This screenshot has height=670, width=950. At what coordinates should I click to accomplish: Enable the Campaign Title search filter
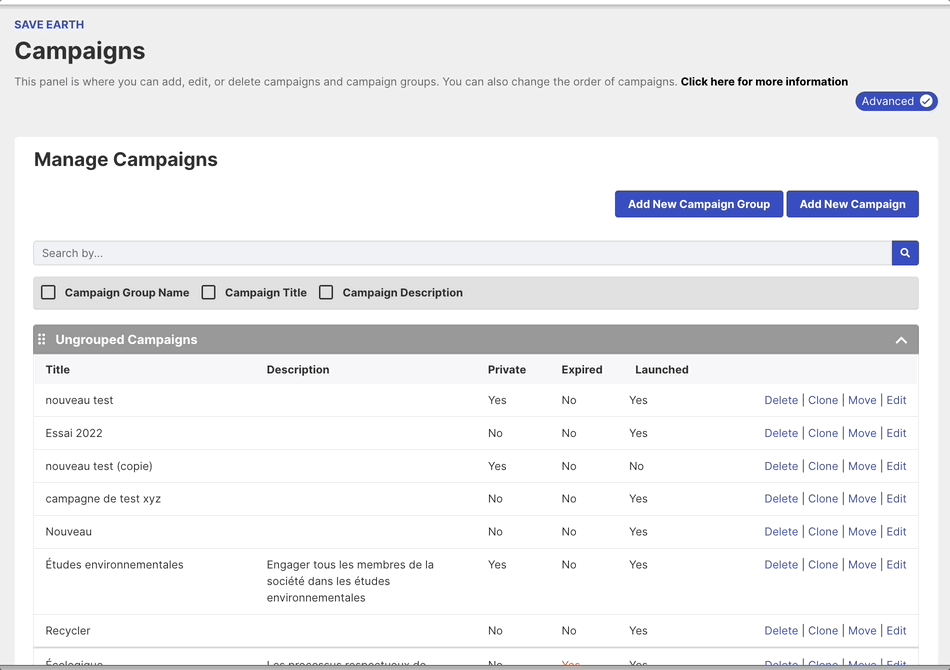(x=209, y=293)
